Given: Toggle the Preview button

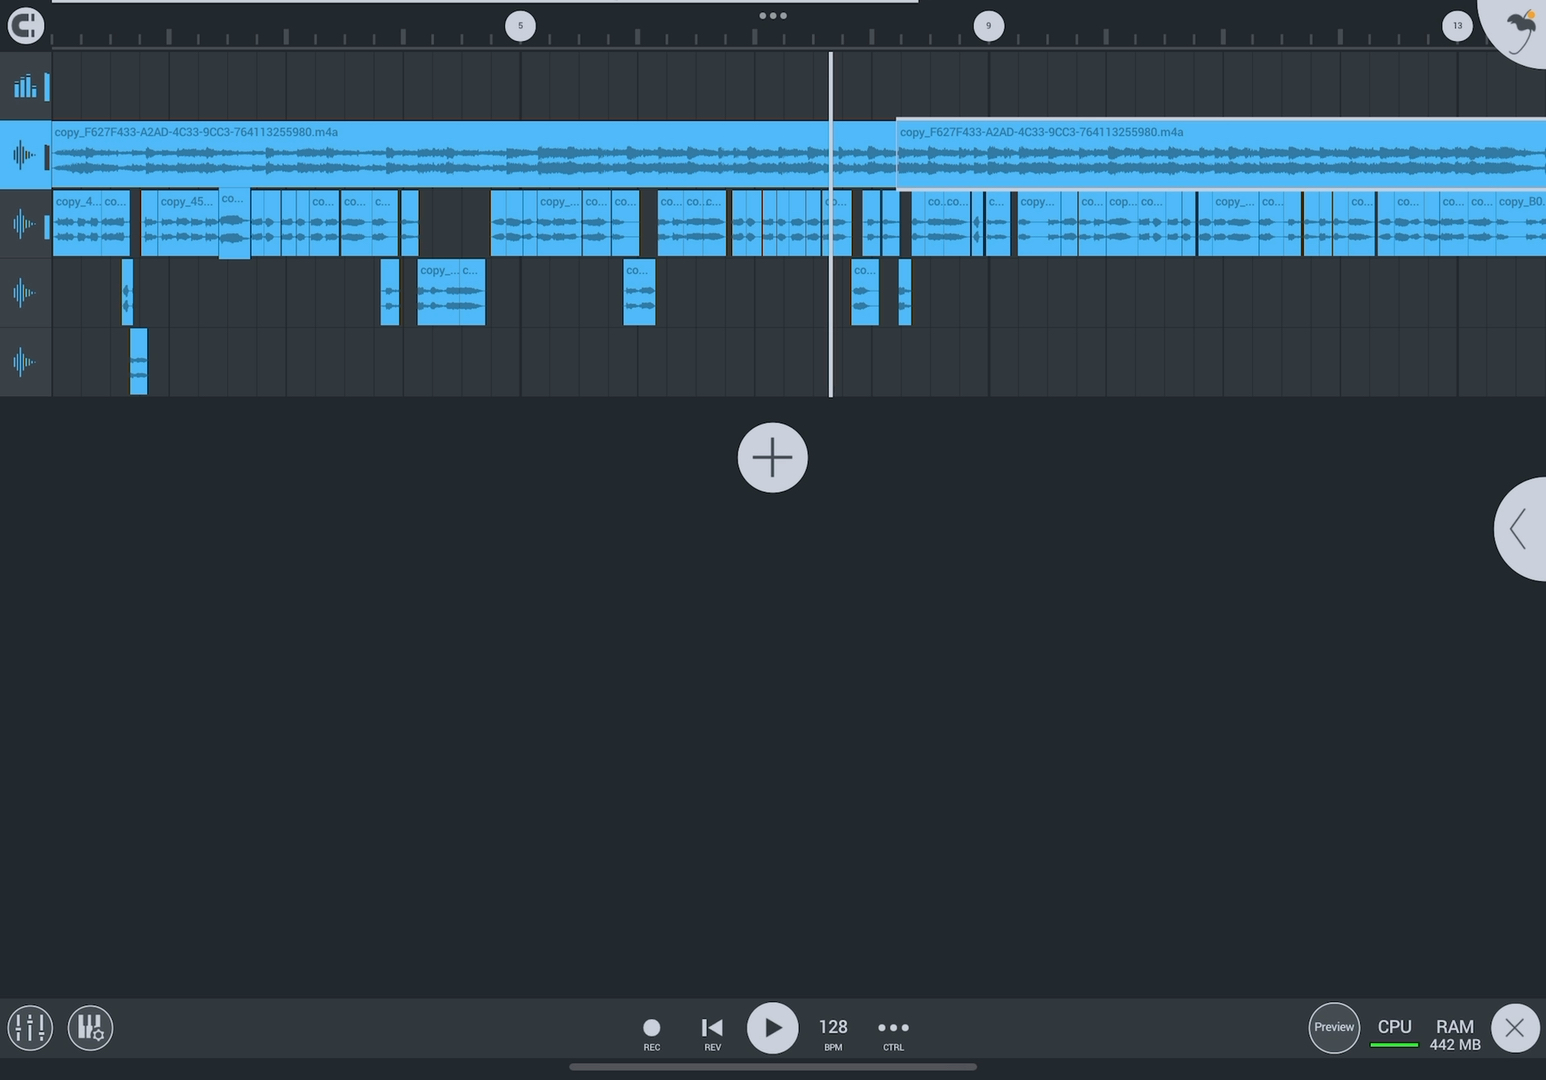Looking at the screenshot, I should 1334,1027.
